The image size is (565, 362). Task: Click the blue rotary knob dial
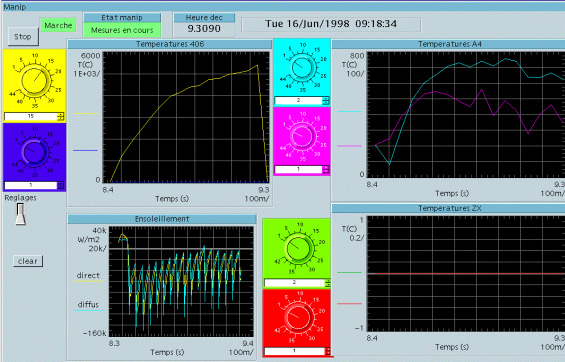(x=35, y=151)
